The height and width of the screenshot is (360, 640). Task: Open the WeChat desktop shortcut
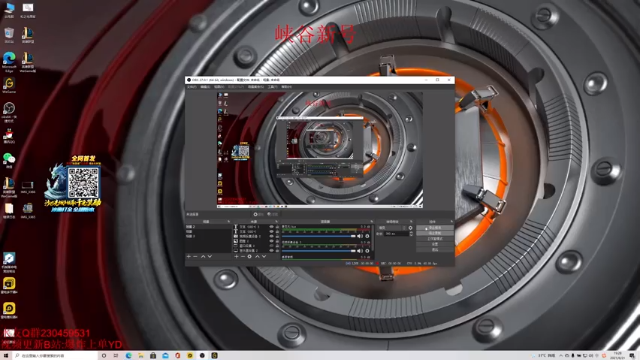[9, 160]
